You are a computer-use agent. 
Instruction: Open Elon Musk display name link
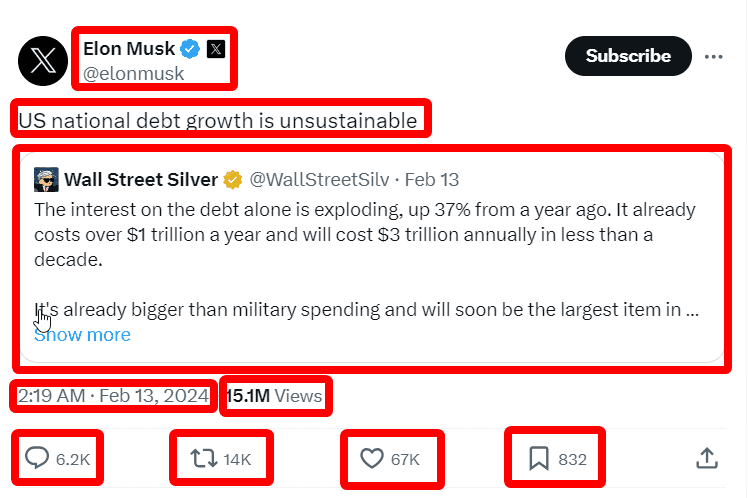129,48
